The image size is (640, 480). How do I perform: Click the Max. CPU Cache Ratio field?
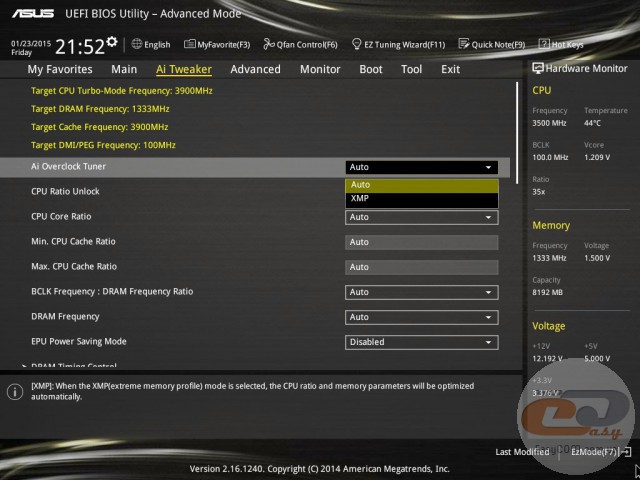pos(422,267)
